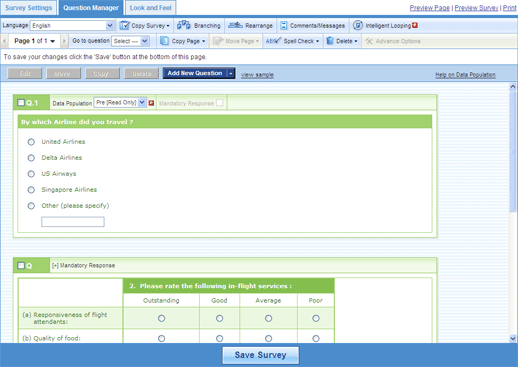The image size is (518, 367).
Task: Open Help on Data Population link
Action: [x=465, y=75]
